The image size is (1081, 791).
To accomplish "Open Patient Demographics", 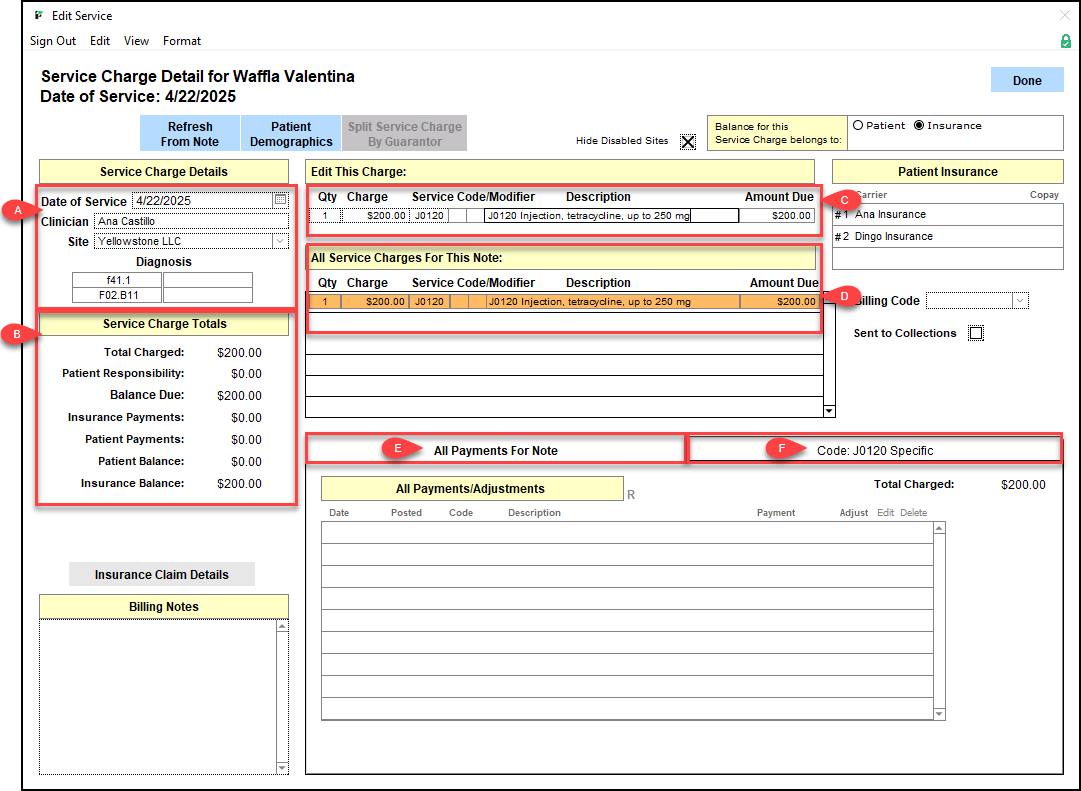I will (x=291, y=134).
